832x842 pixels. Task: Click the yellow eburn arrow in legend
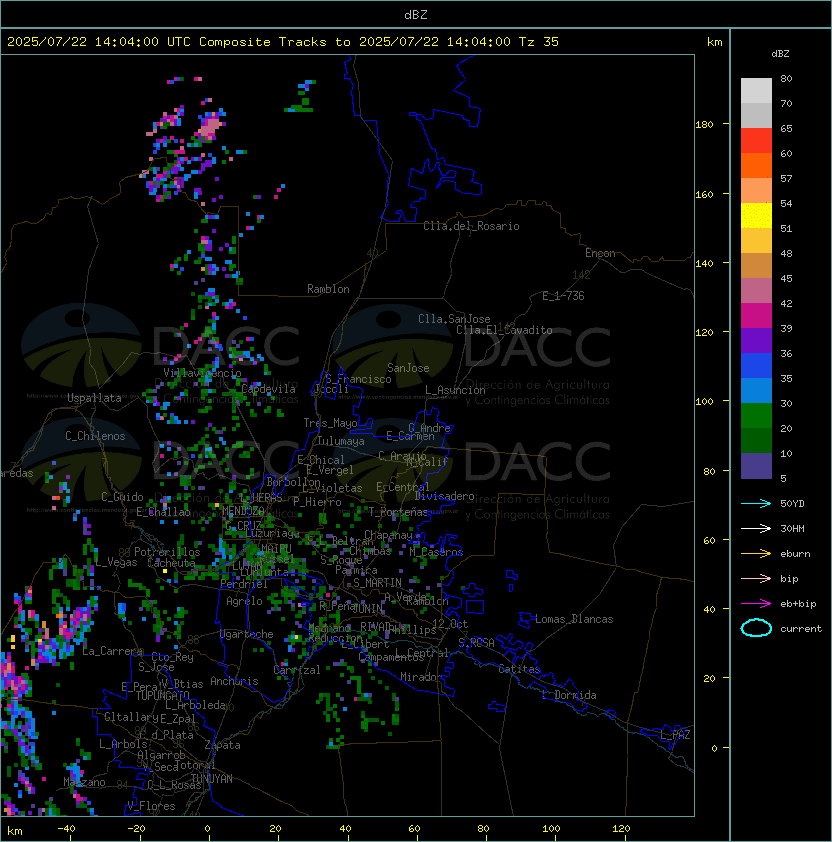point(756,554)
